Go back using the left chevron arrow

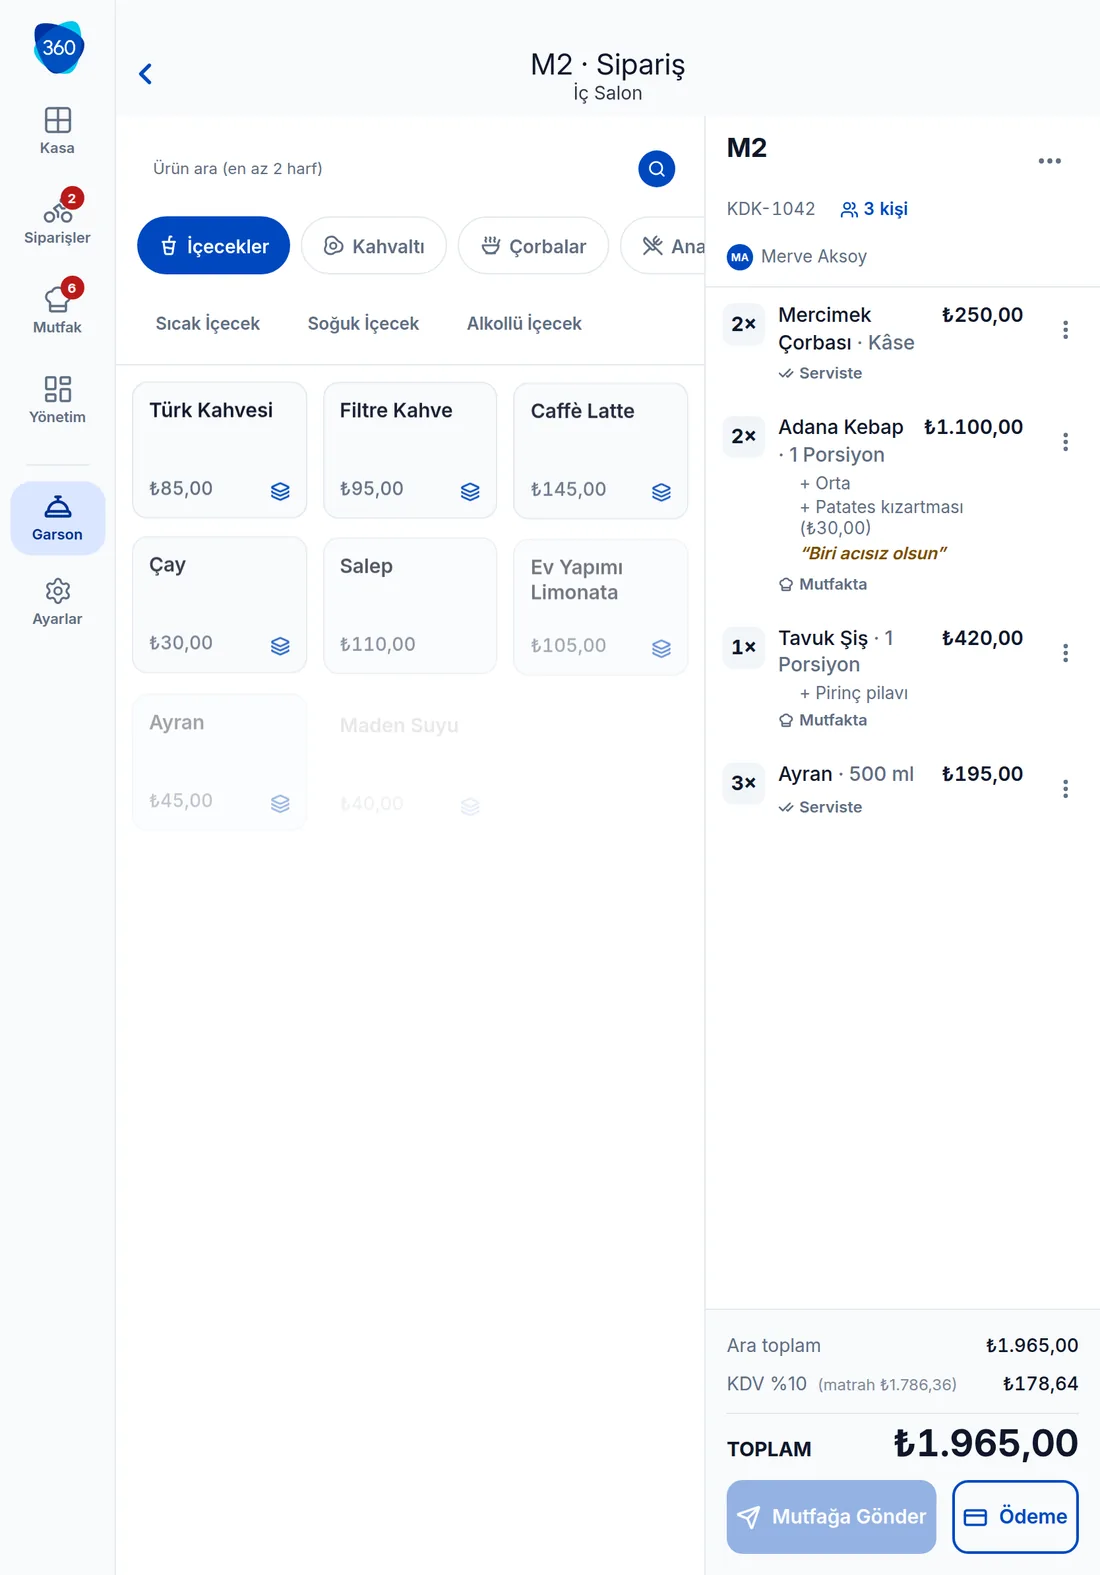coord(146,74)
